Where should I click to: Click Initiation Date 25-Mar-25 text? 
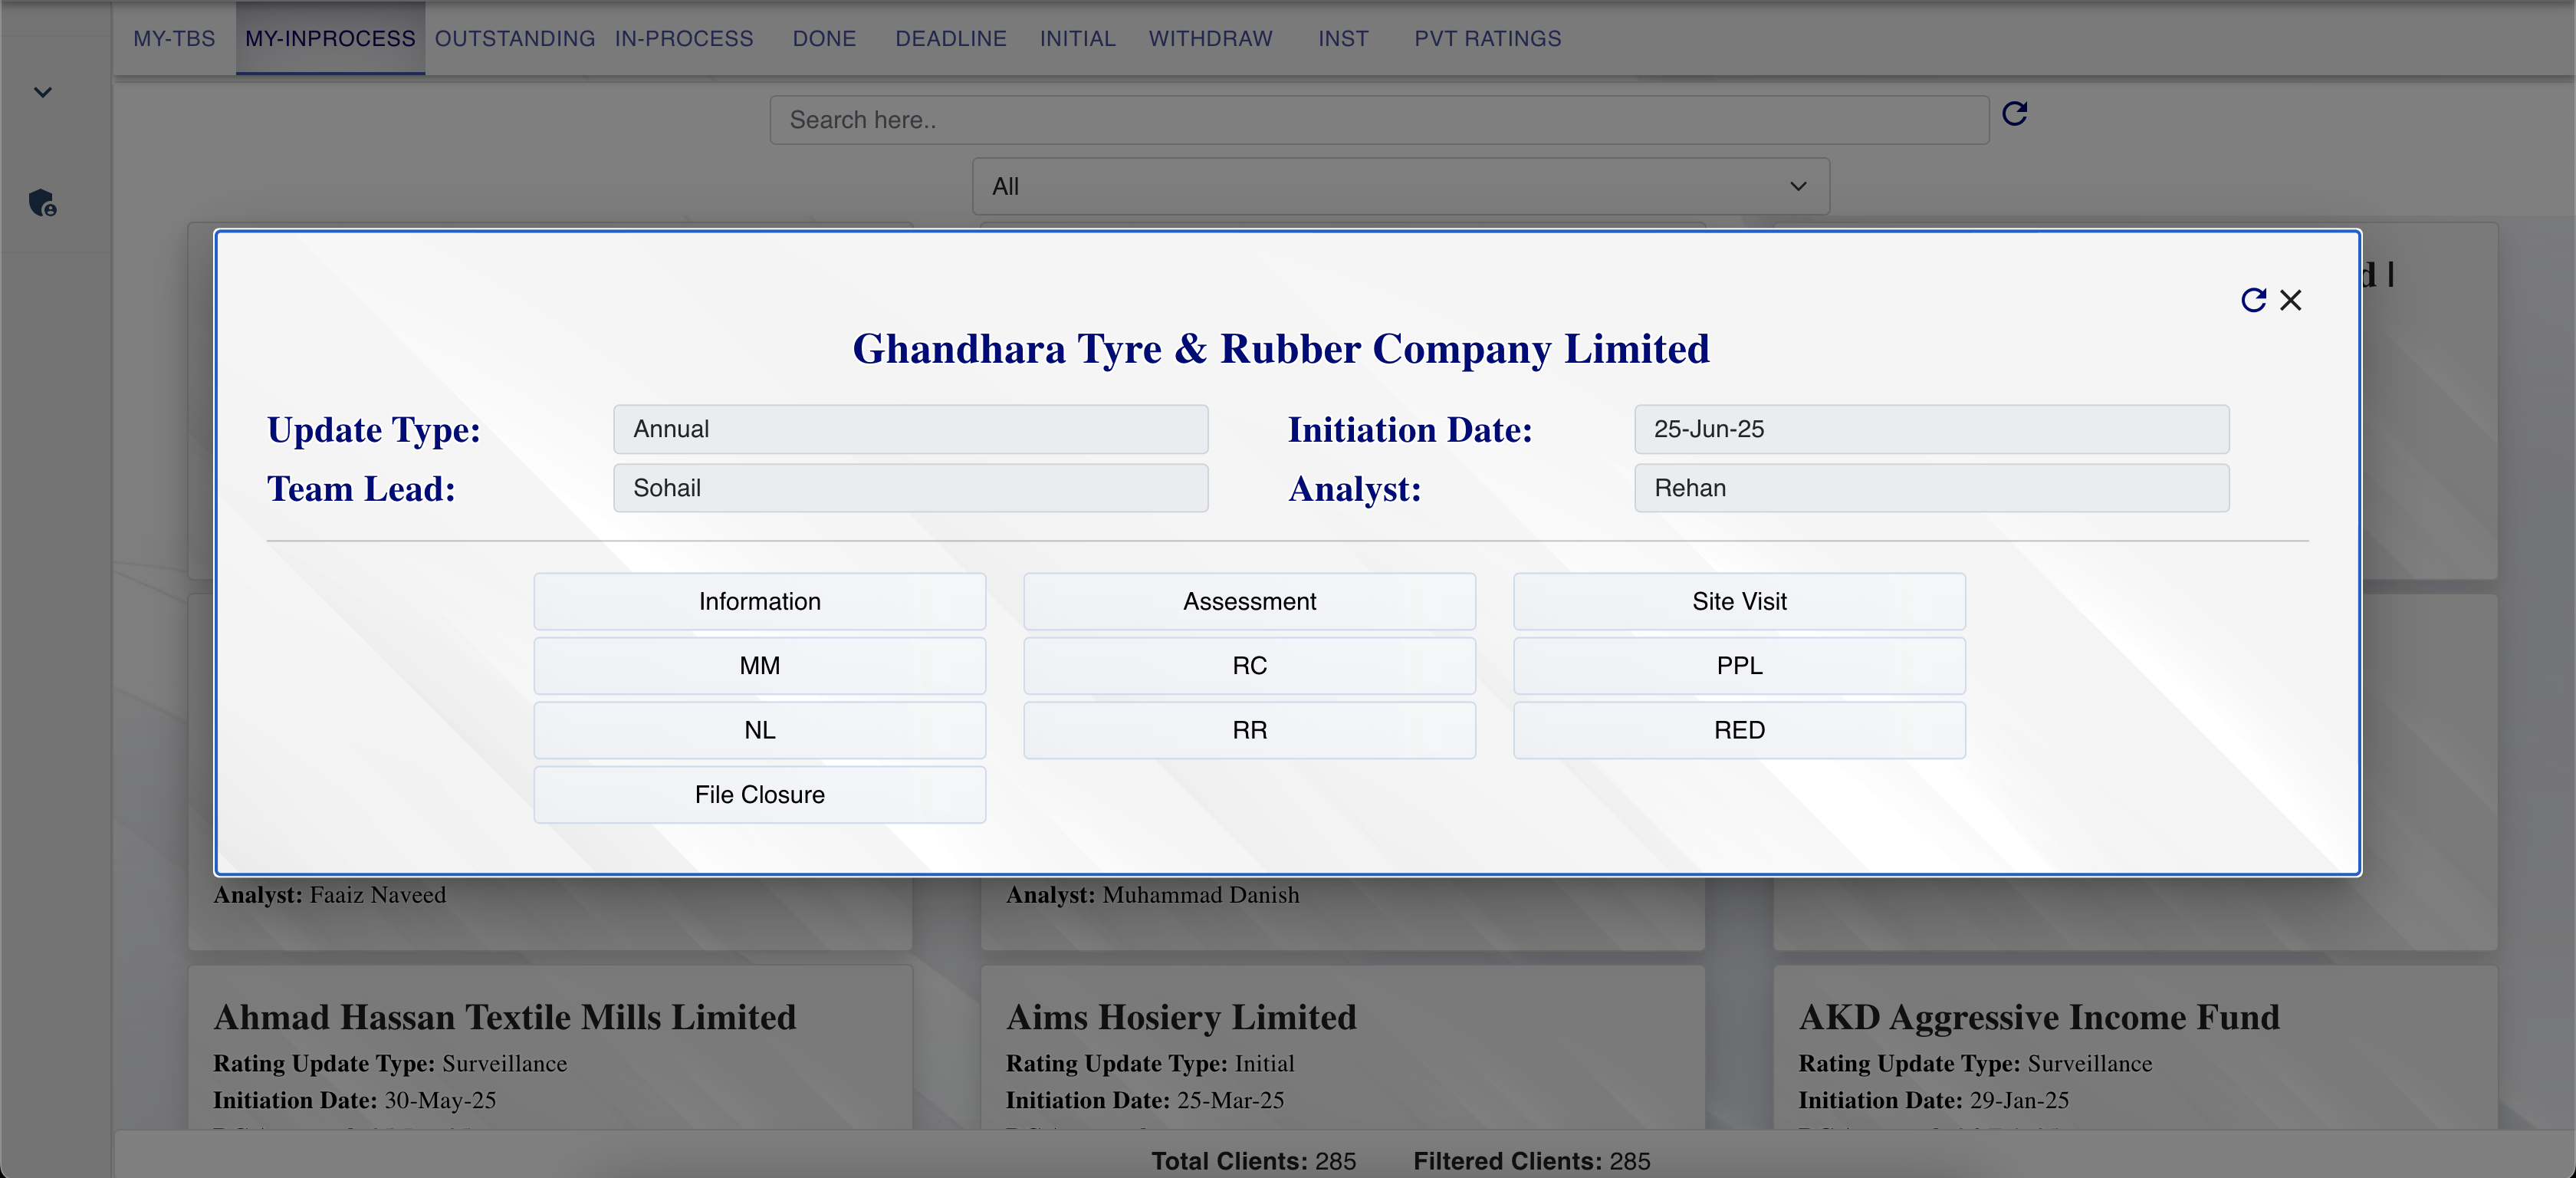pos(1145,1100)
